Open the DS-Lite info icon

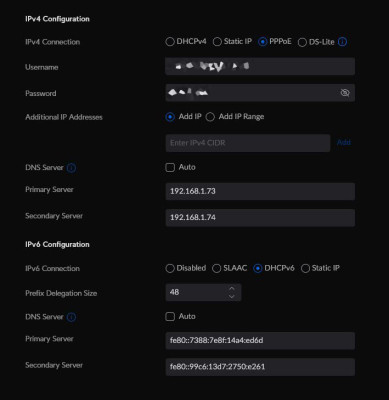[342, 42]
